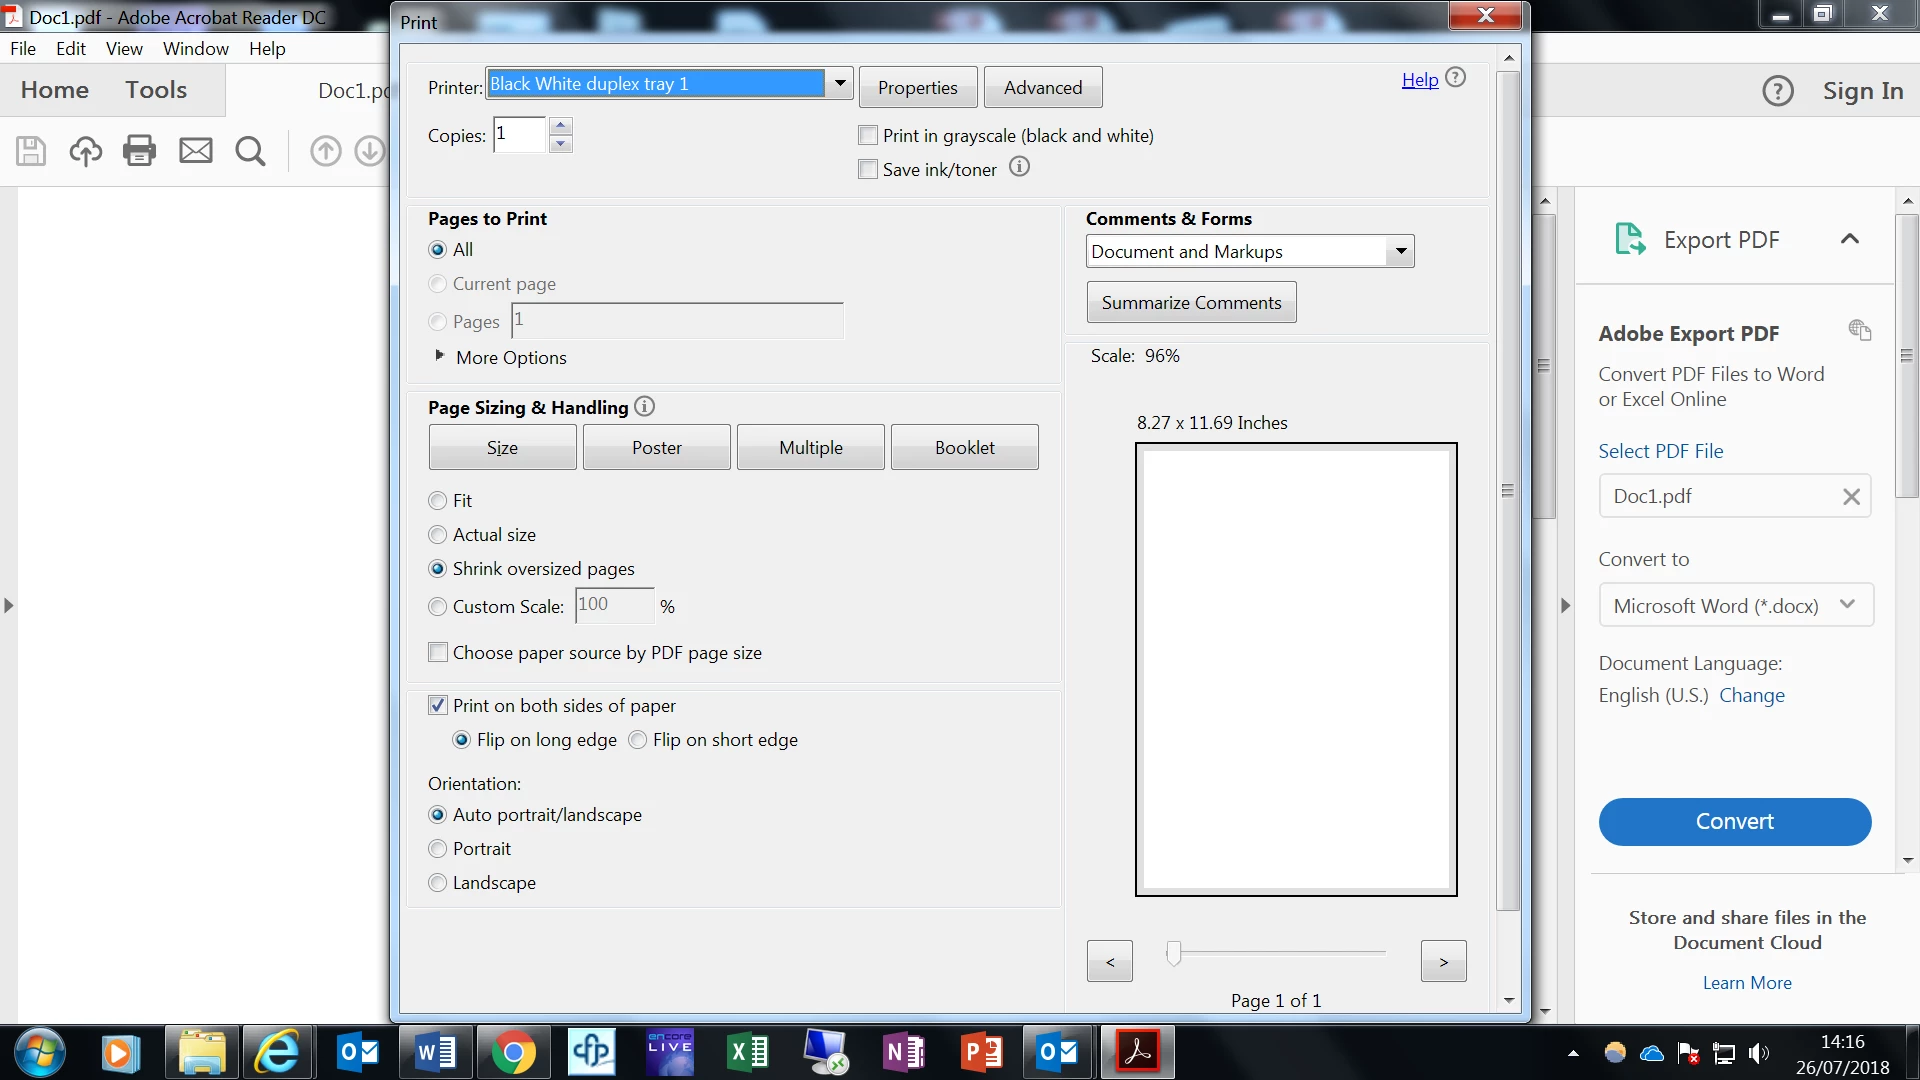The image size is (1920, 1080).
Task: Click the send by email envelope icon
Action: click(x=195, y=151)
